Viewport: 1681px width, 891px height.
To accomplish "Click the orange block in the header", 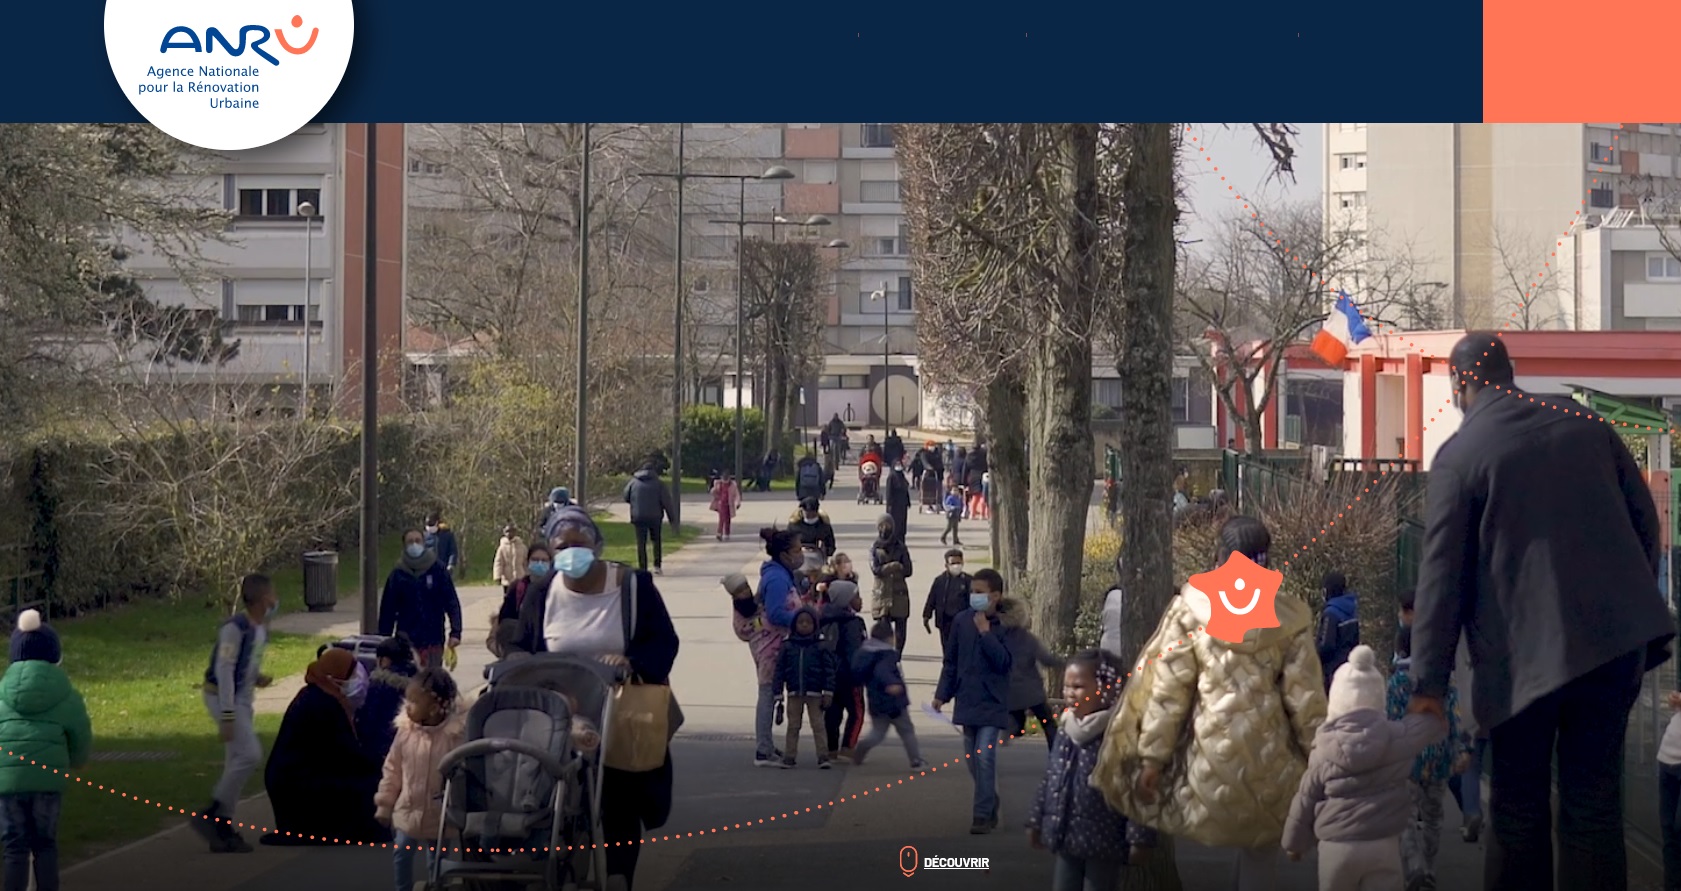I will point(1582,61).
